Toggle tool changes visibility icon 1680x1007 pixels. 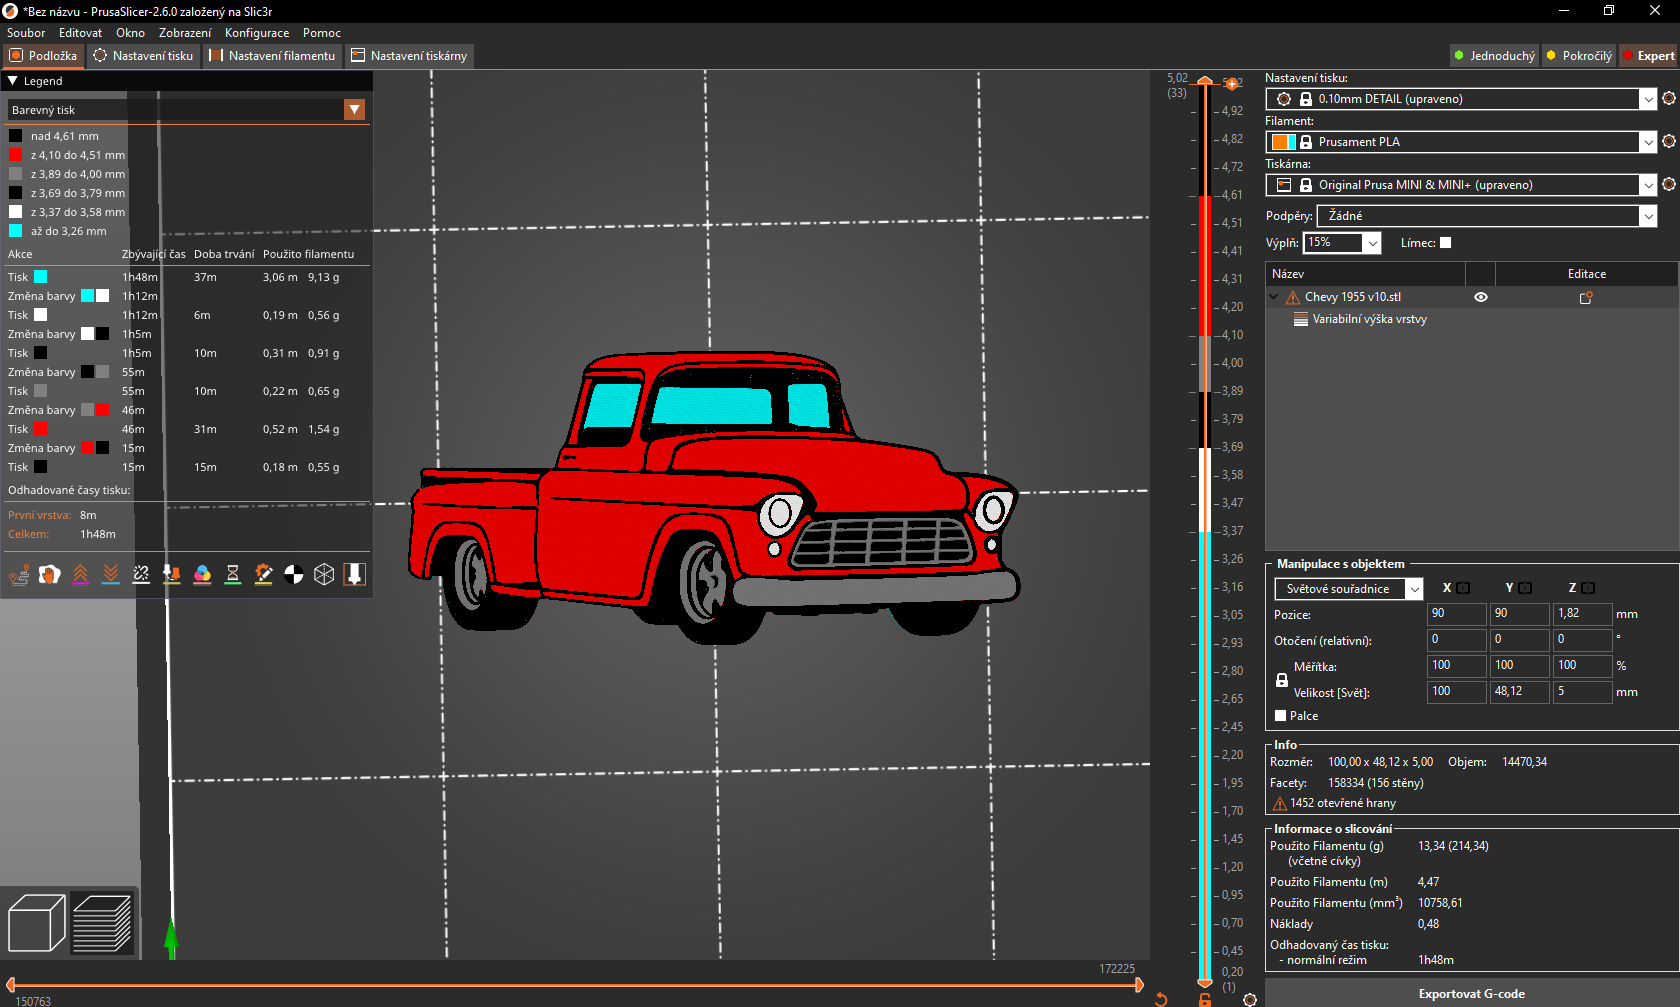(x=172, y=574)
